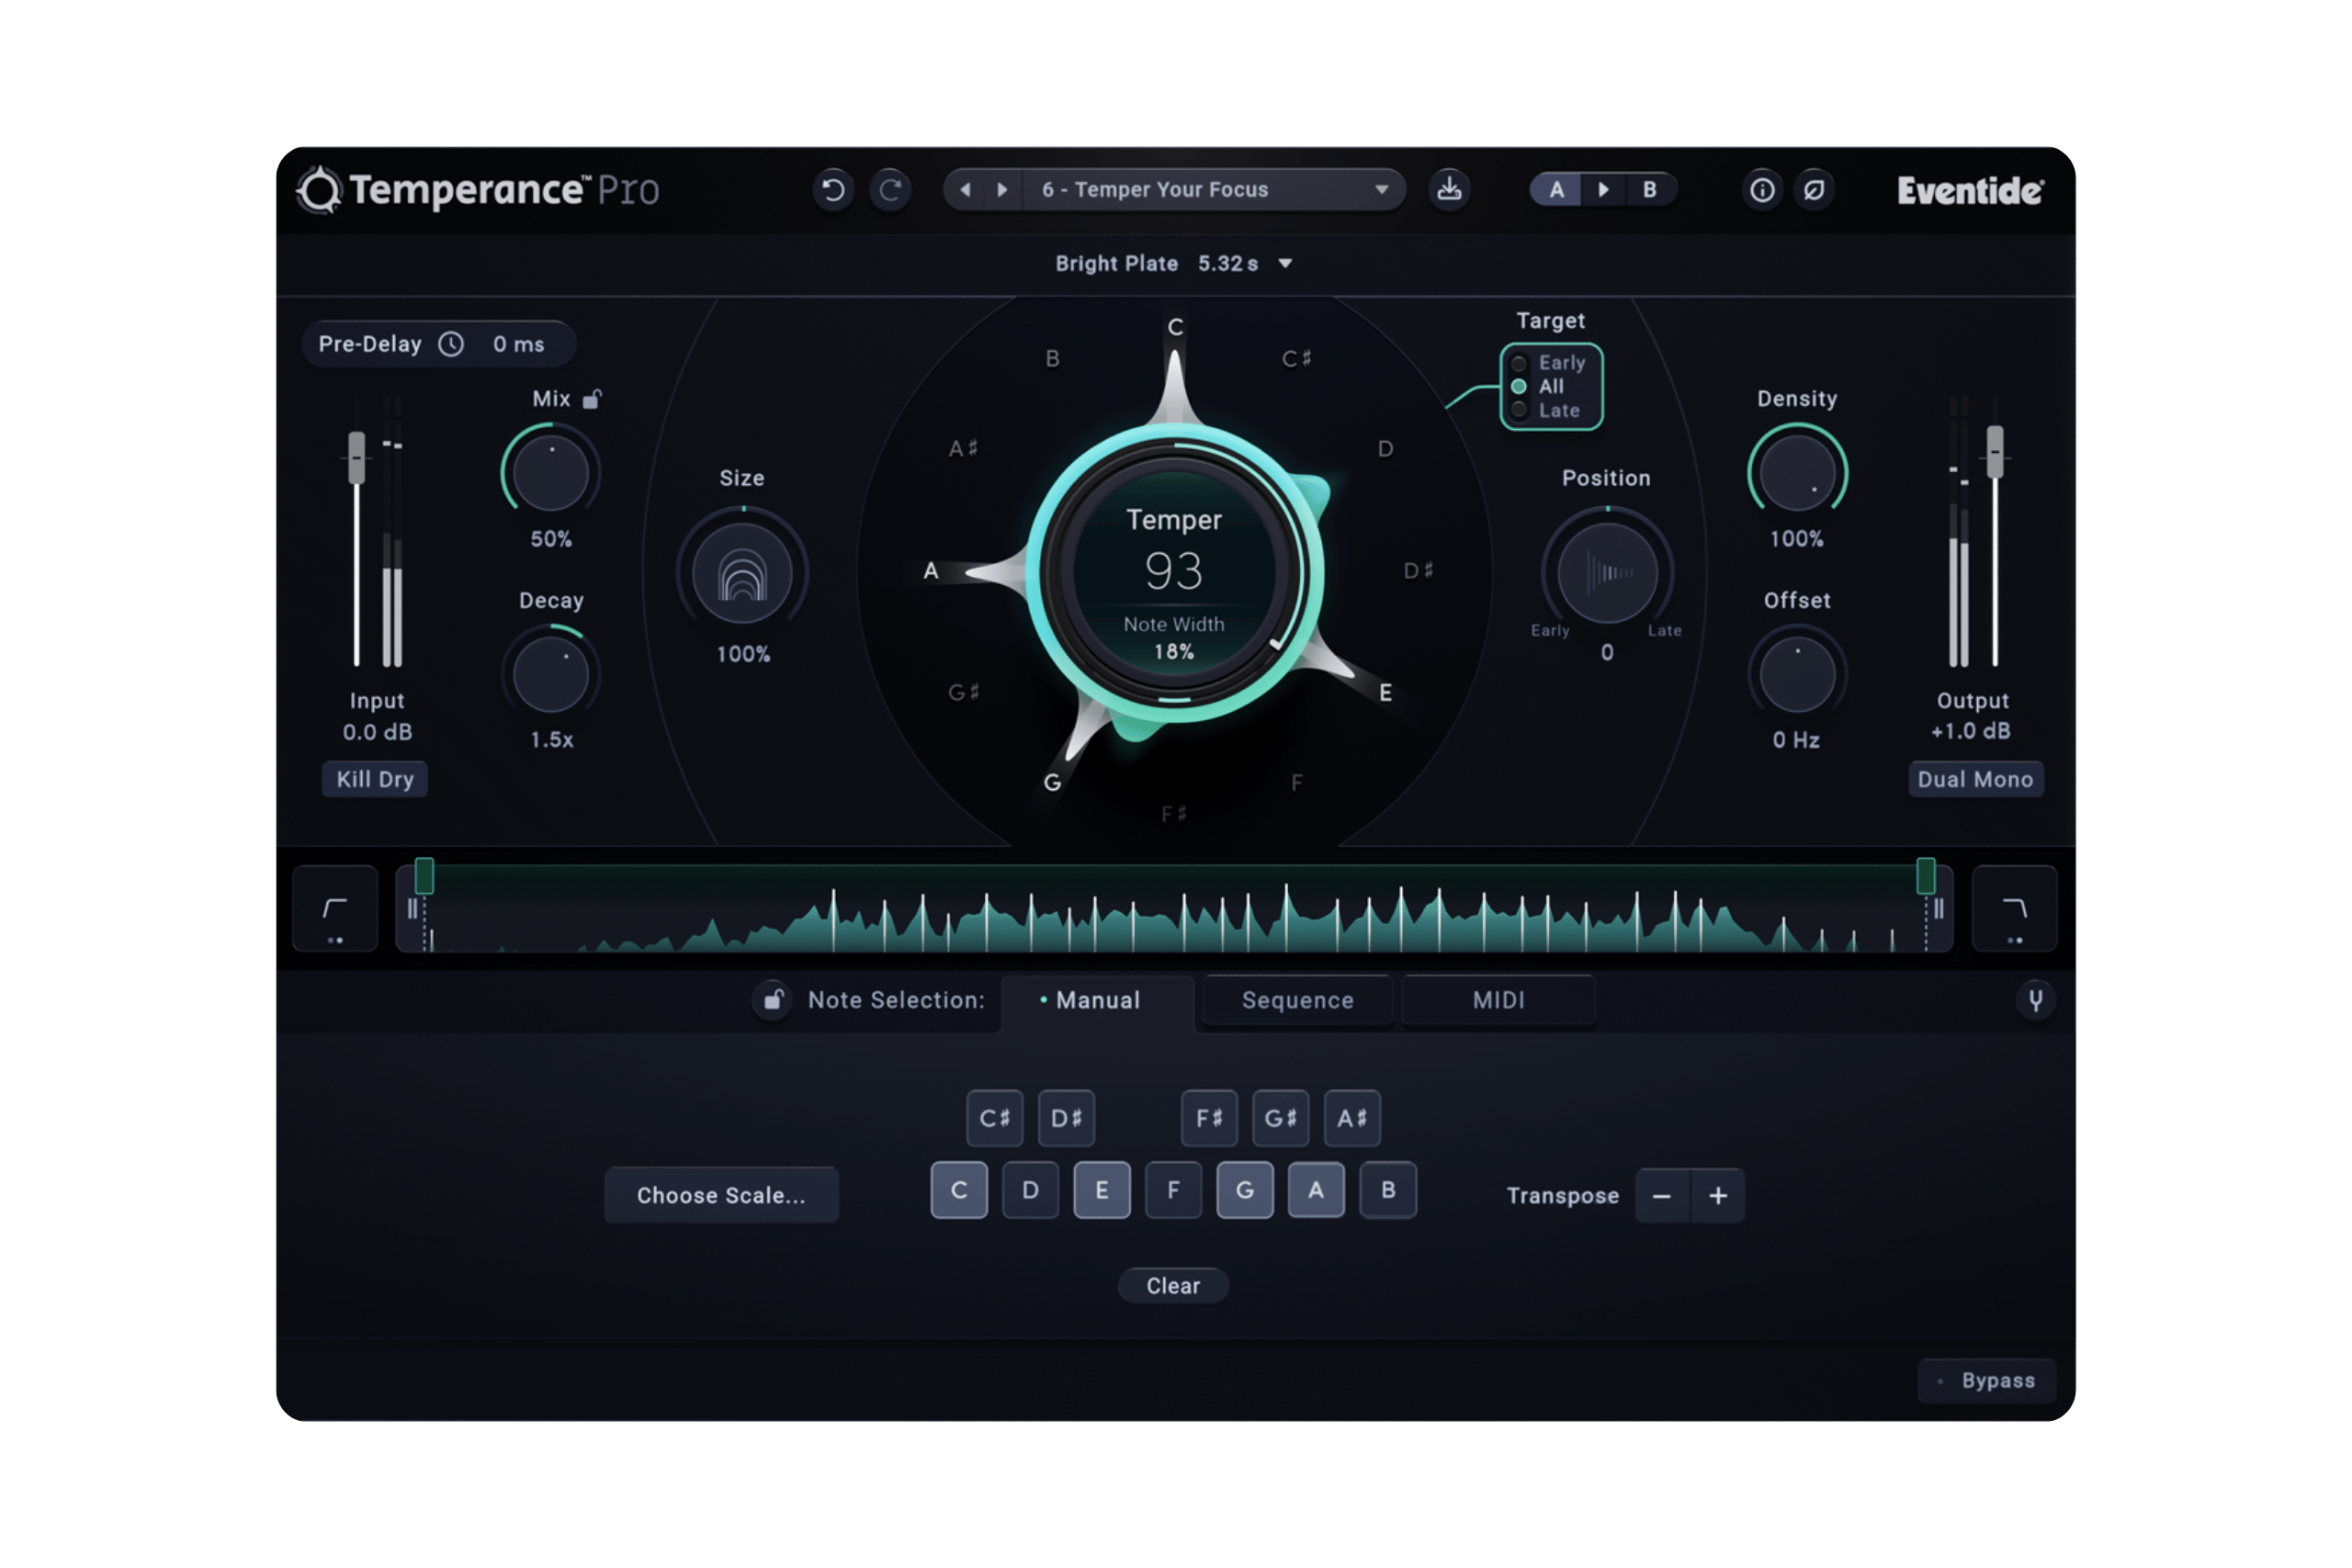Viewport: 2352px width, 1568px height.
Task: Click the Eventide logo
Action: [x=1970, y=190]
